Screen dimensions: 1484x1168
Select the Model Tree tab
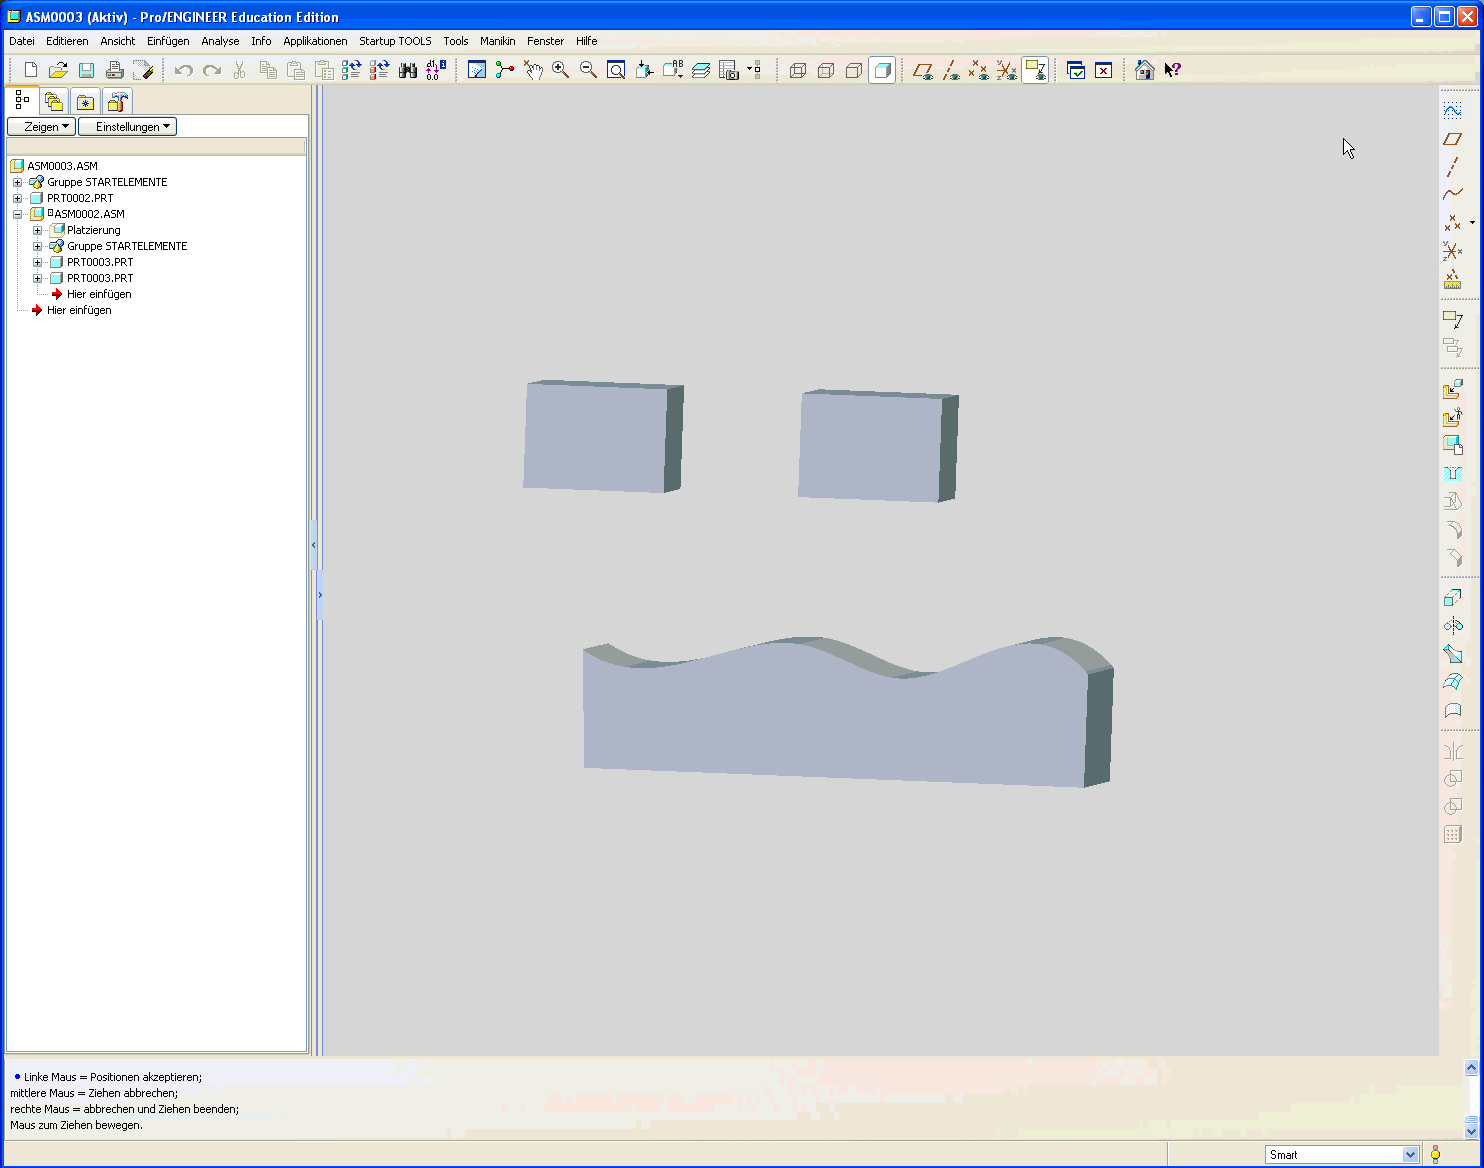pyautogui.click(x=22, y=100)
